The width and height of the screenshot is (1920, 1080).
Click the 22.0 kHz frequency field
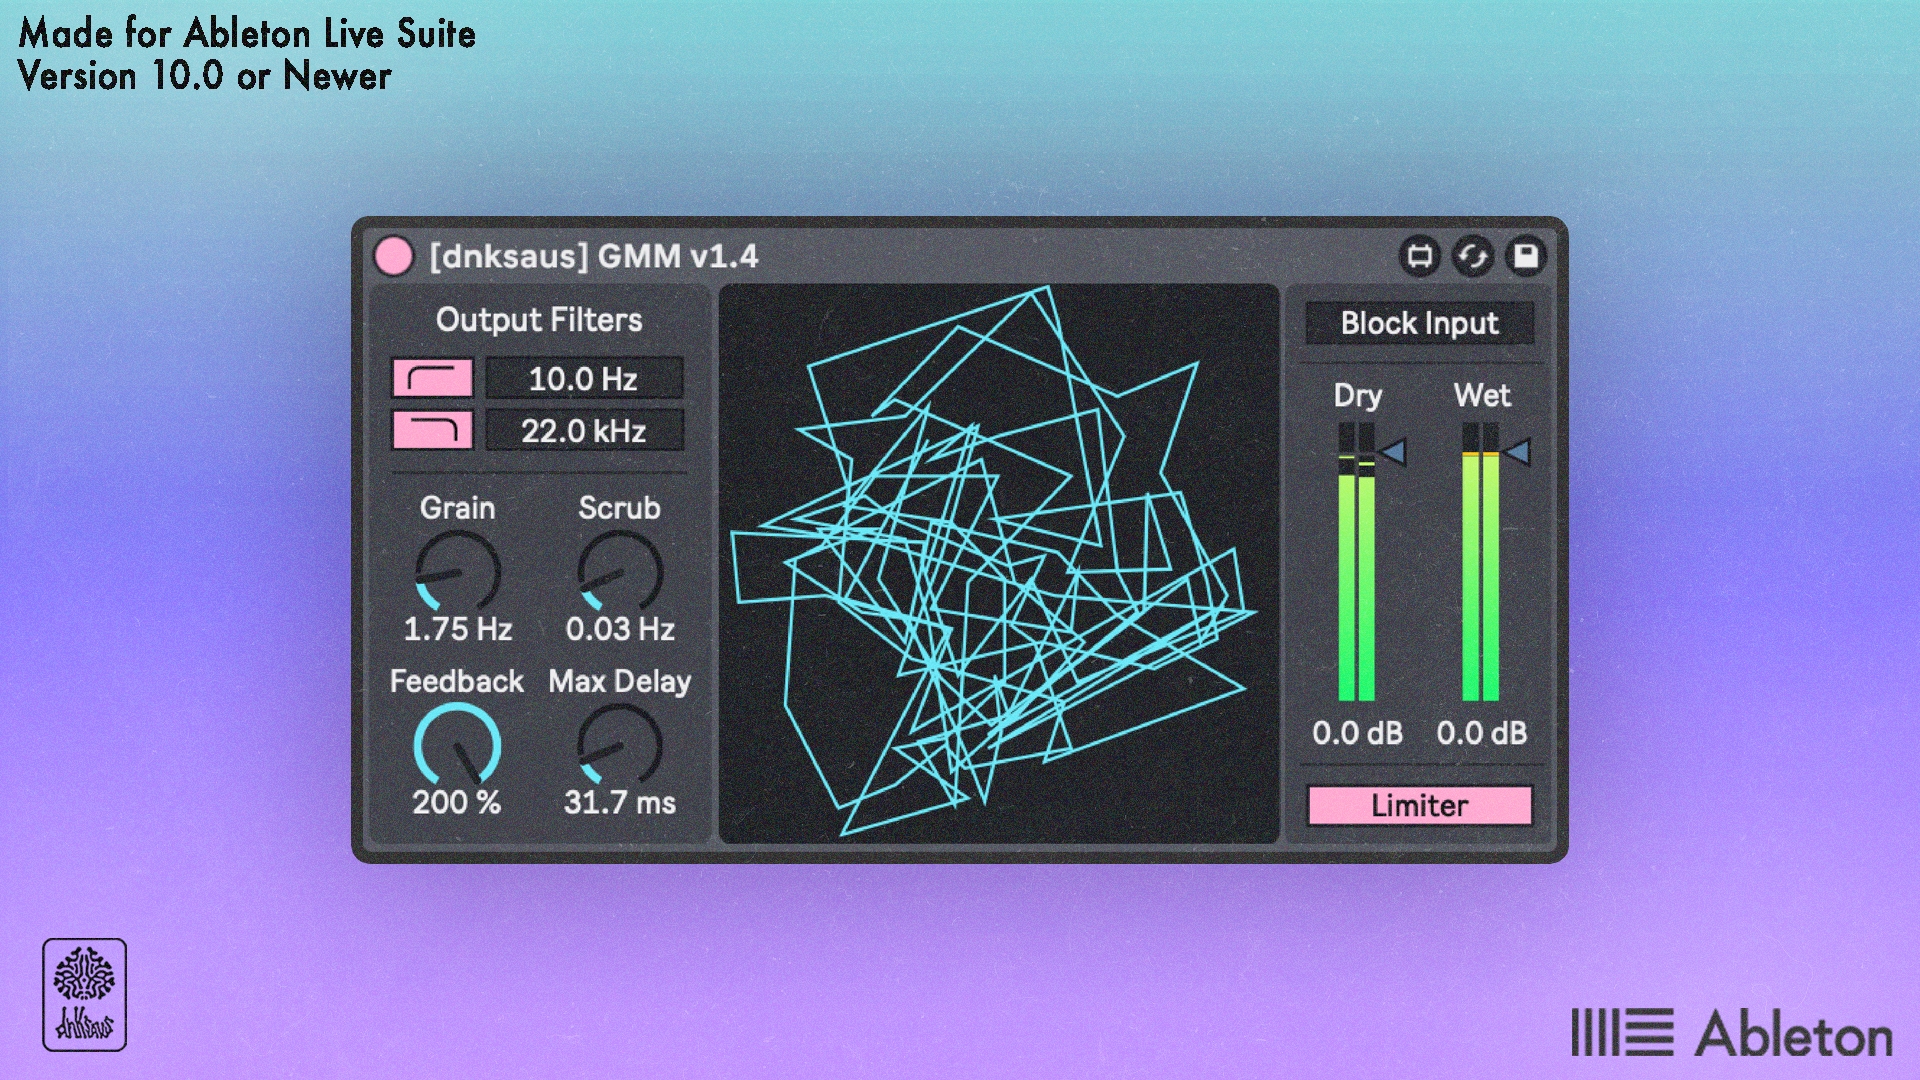[x=584, y=431]
